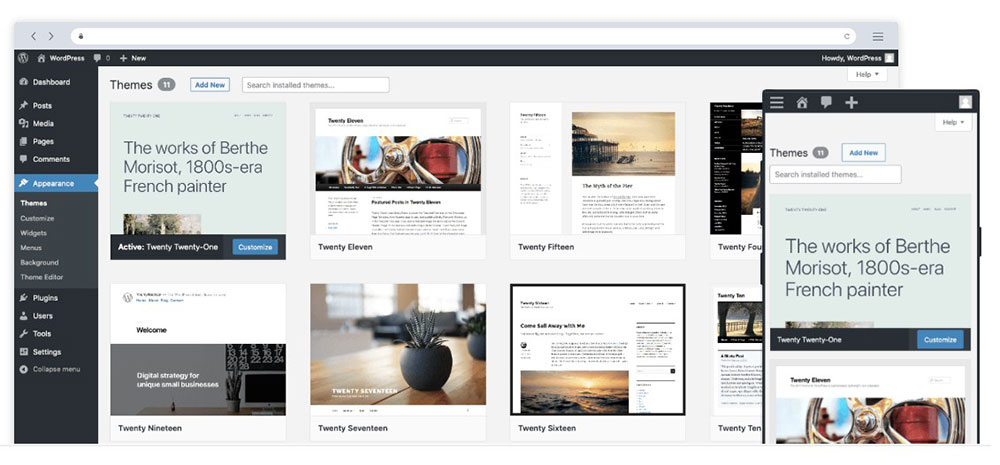
Task: Click Customize on the active Twenty Twenty-One card
Action: [255, 247]
